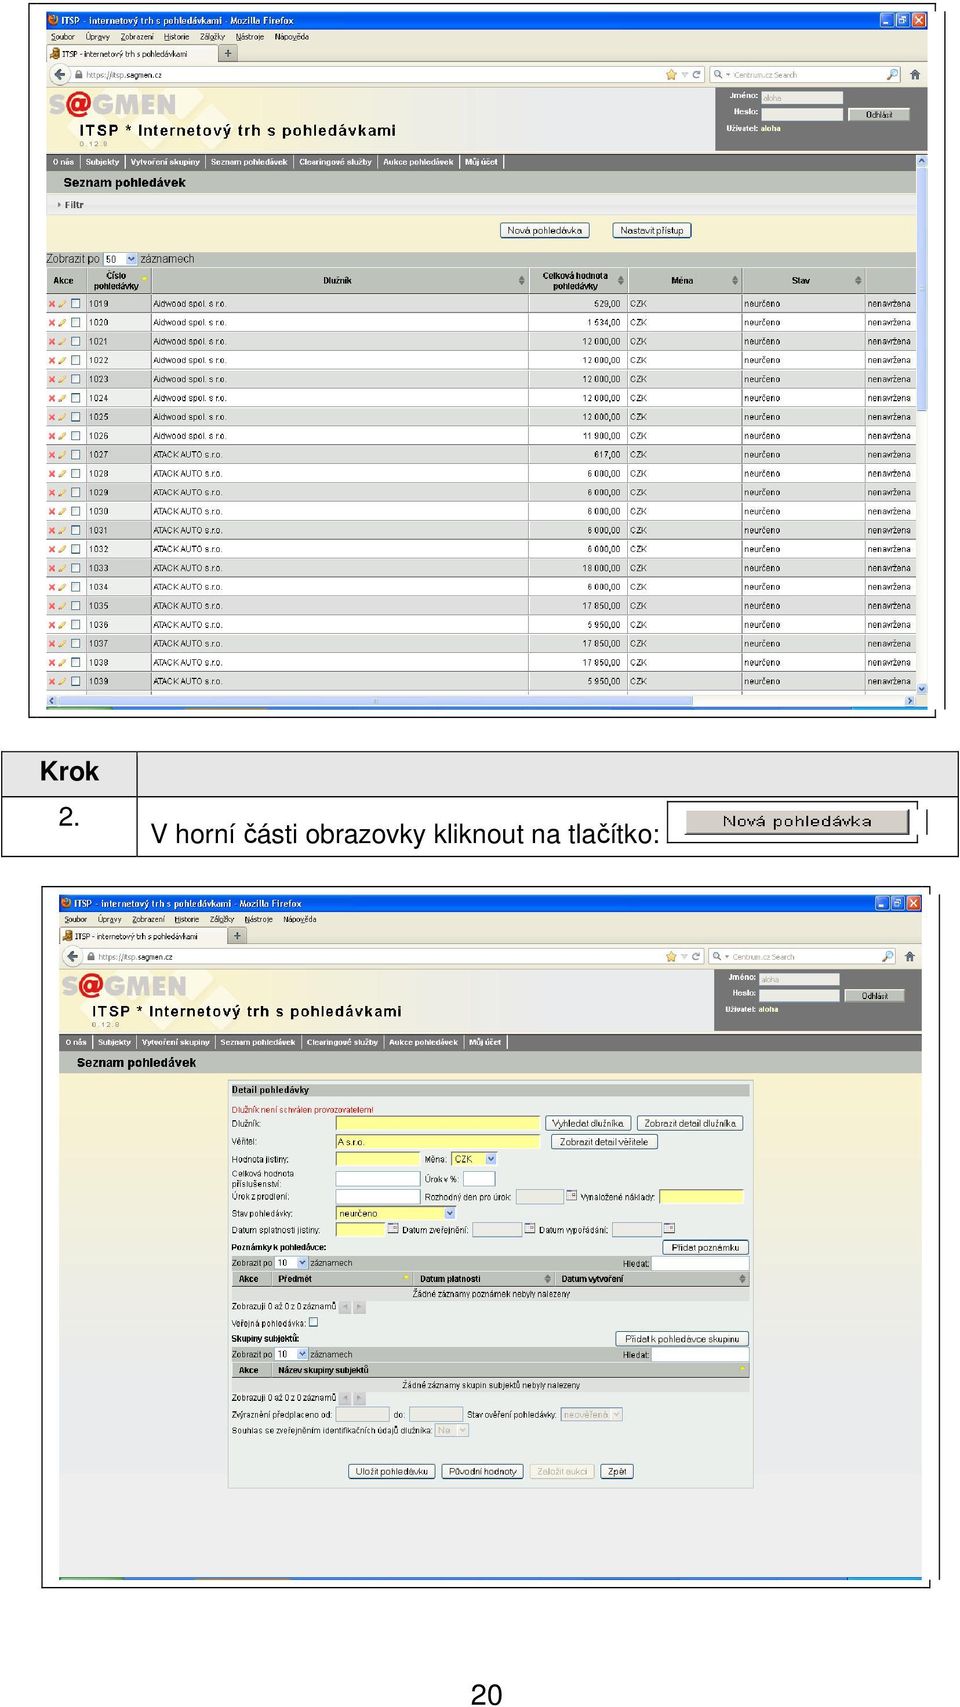Tick the checkbox for receivable 1019
Image resolution: width=960 pixels, height=1707 pixels.
point(76,304)
